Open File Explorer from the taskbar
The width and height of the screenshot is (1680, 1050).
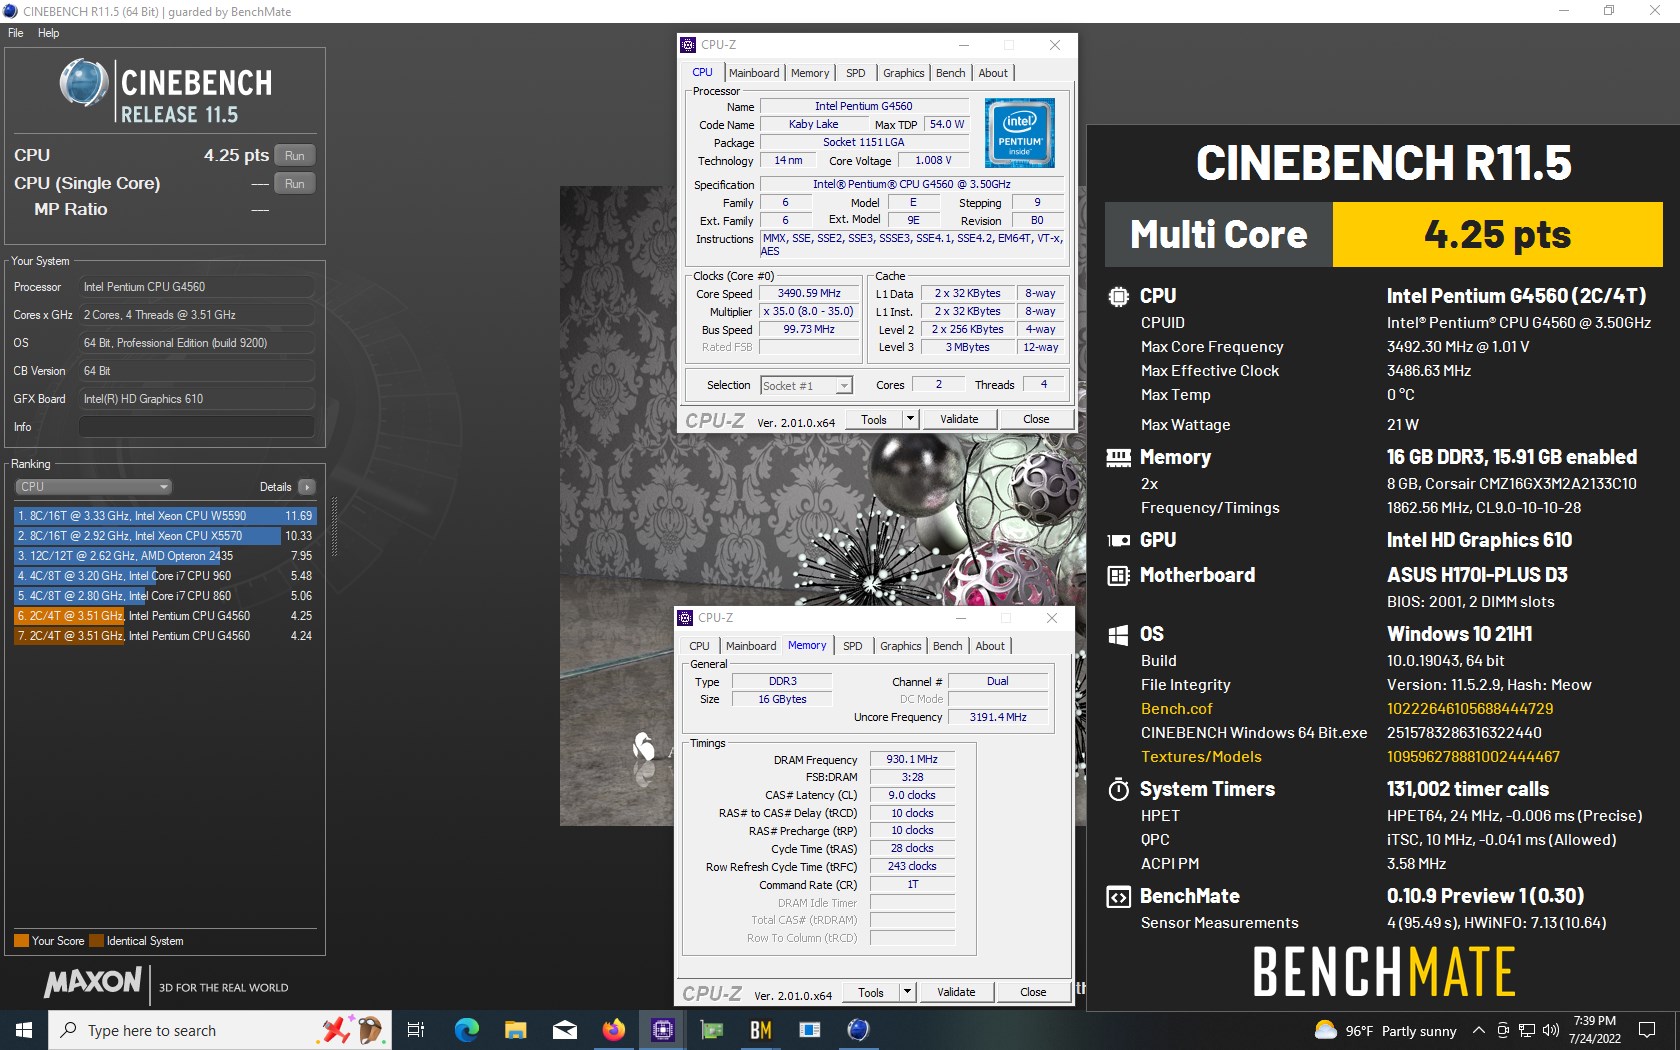(x=515, y=1029)
